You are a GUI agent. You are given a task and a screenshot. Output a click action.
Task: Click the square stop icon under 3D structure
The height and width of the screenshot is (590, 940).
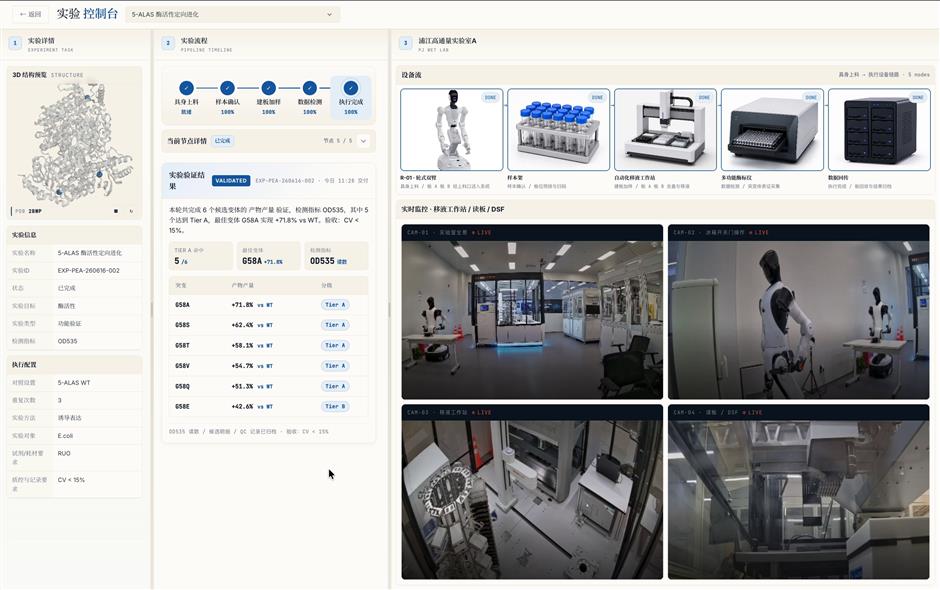pos(116,211)
